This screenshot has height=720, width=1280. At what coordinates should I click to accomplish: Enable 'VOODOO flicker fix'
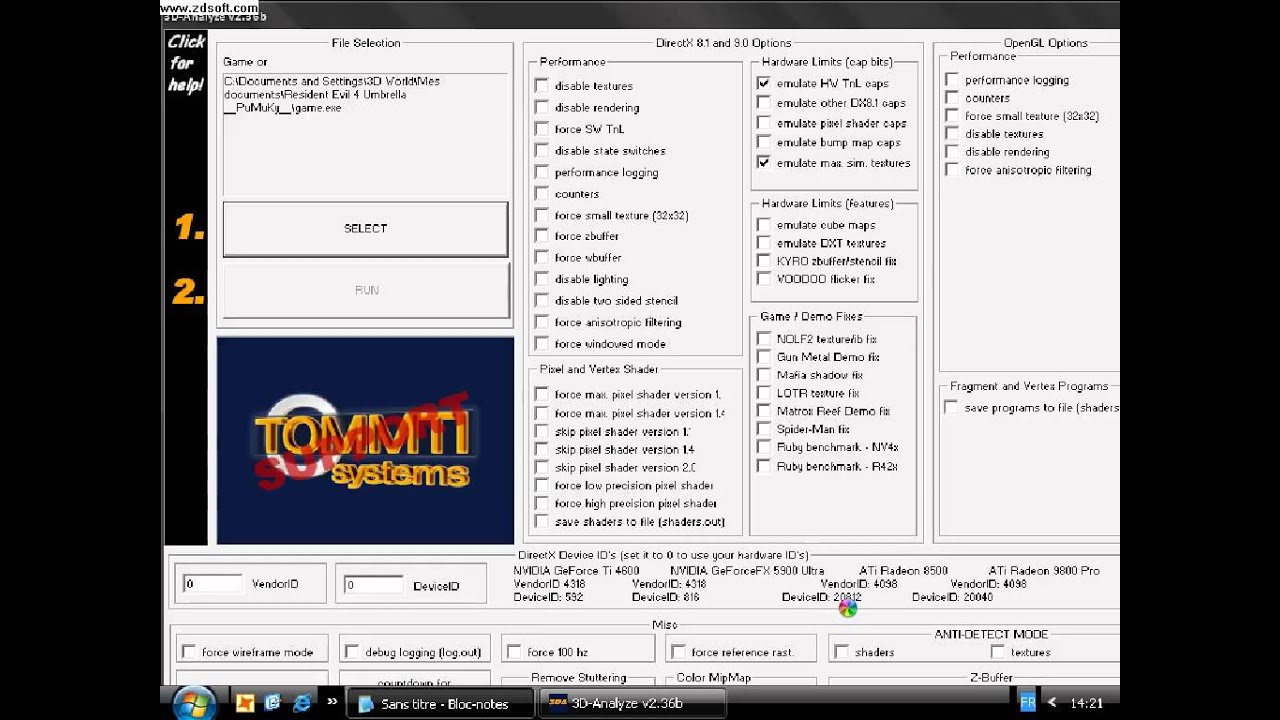point(764,279)
